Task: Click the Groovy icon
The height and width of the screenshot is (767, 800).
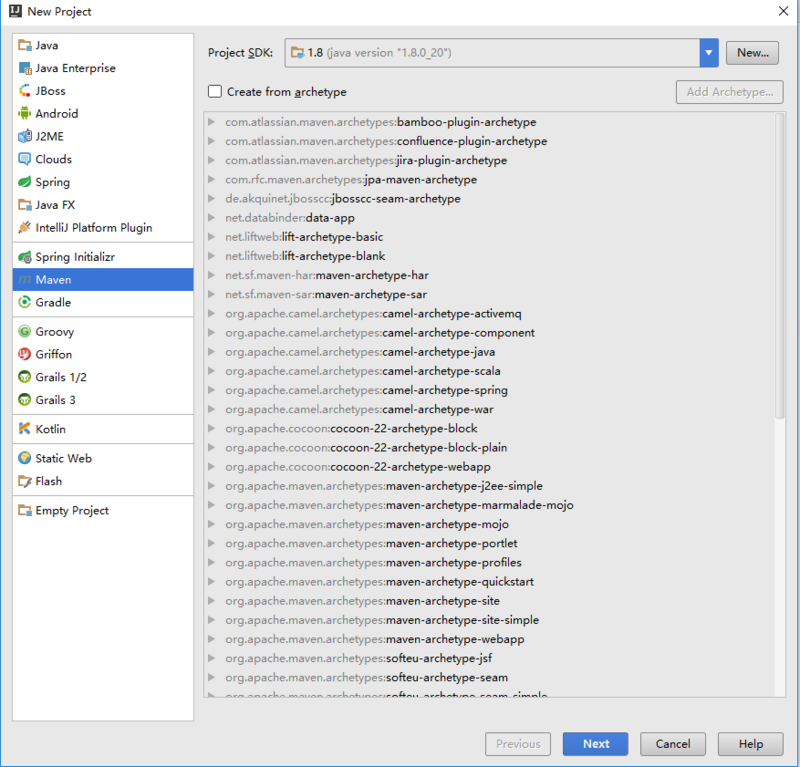Action: 24,332
